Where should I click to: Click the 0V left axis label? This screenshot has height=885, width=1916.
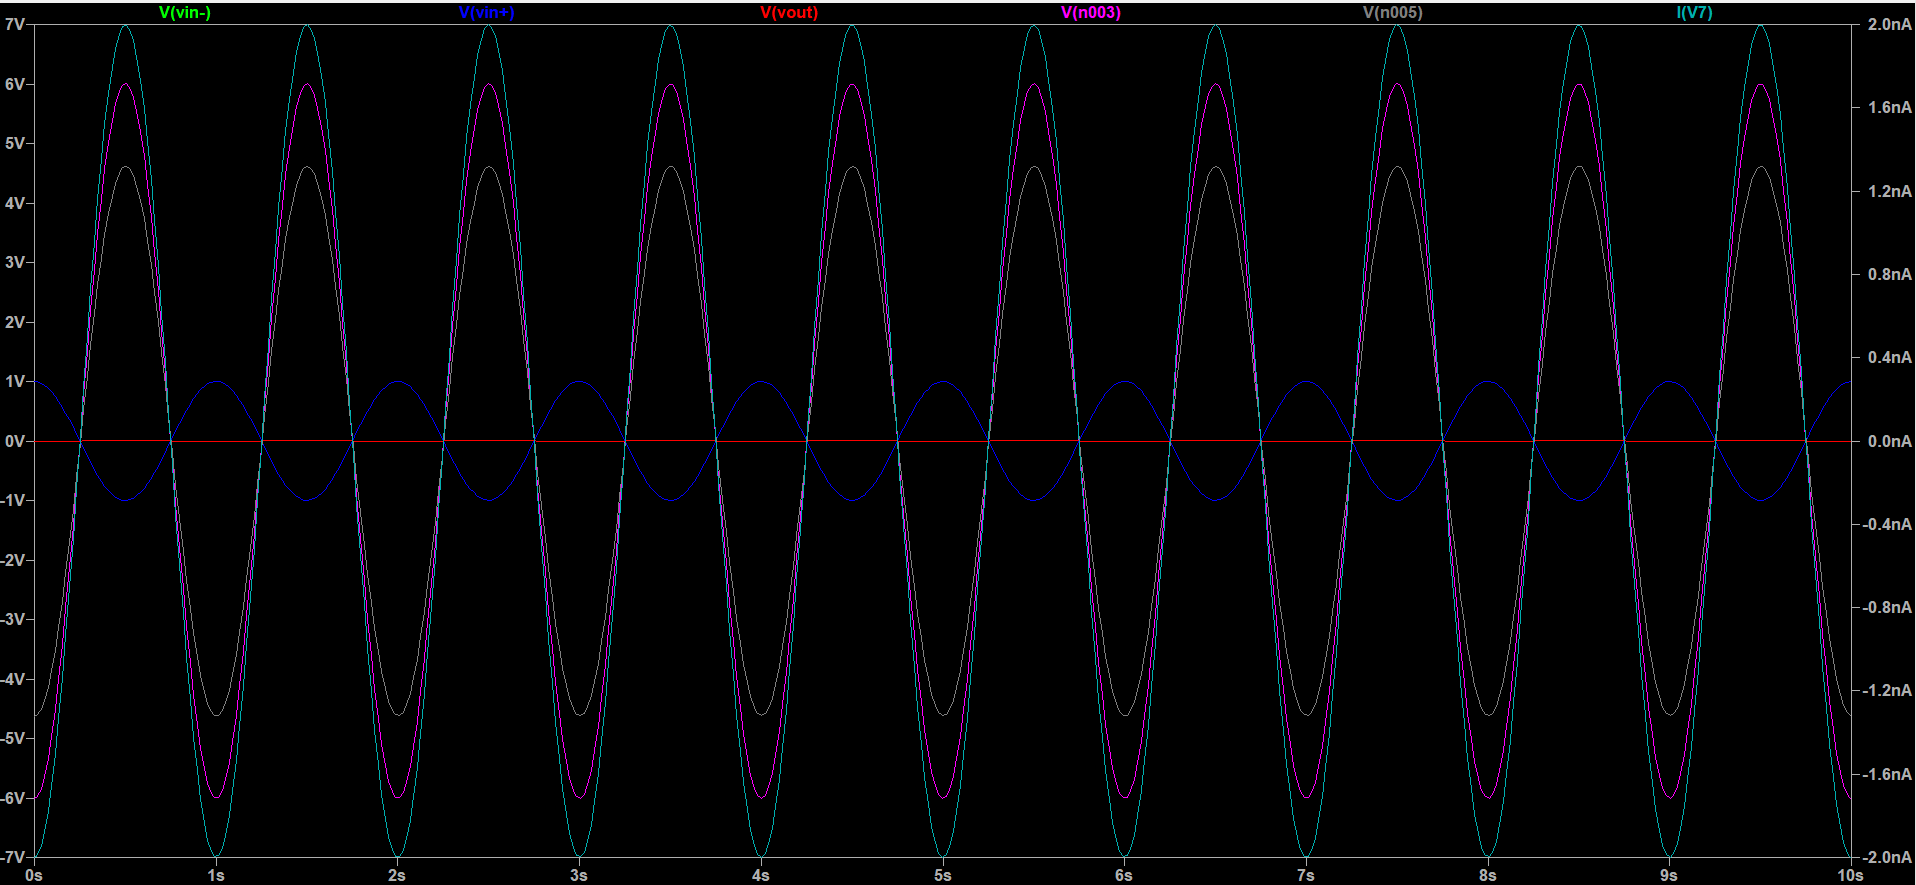[14, 441]
